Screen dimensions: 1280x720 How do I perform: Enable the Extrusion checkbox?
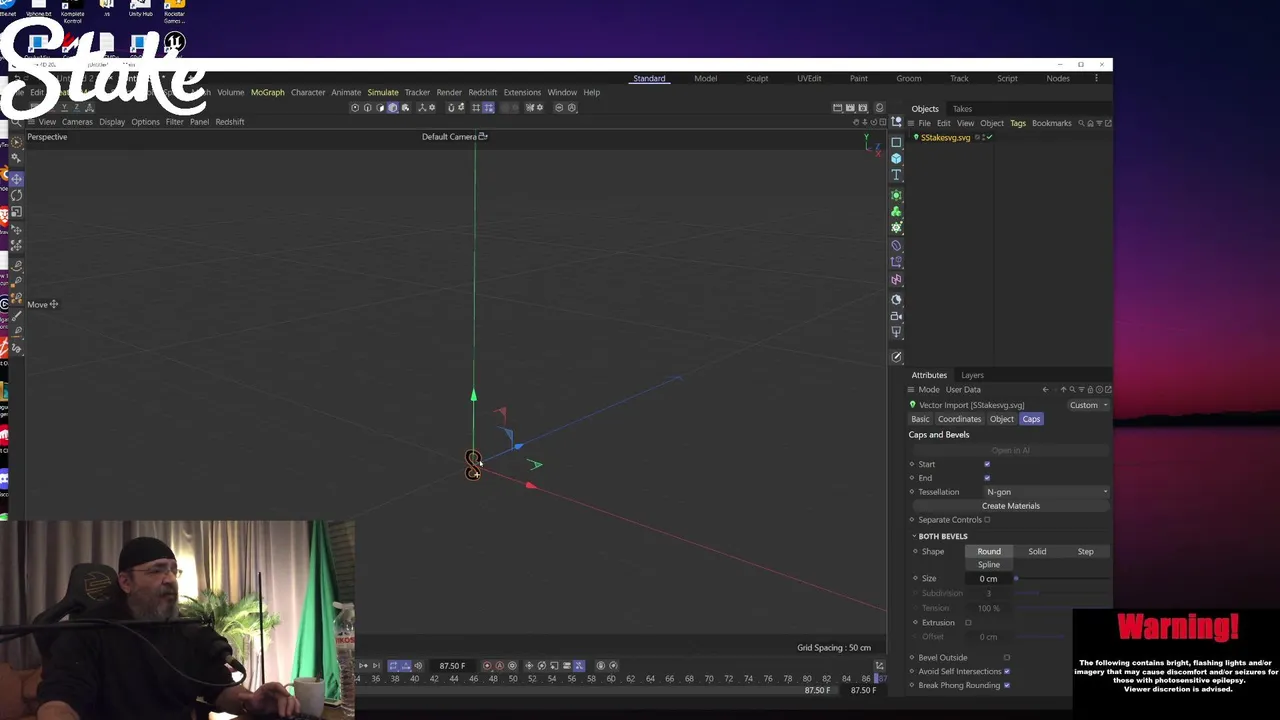click(x=968, y=623)
